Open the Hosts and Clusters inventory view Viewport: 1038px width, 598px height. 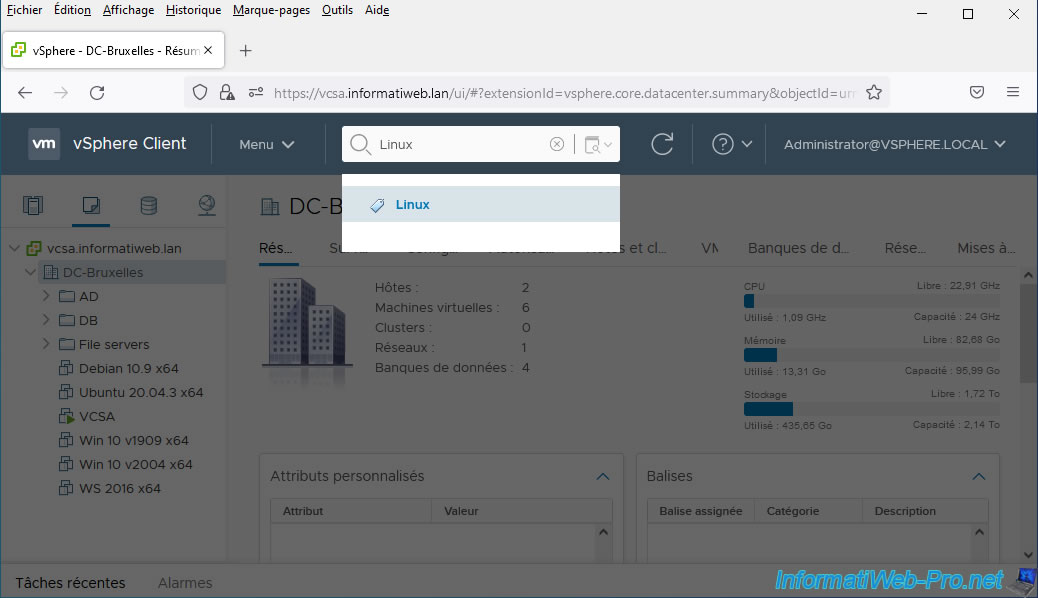pyautogui.click(x=33, y=206)
